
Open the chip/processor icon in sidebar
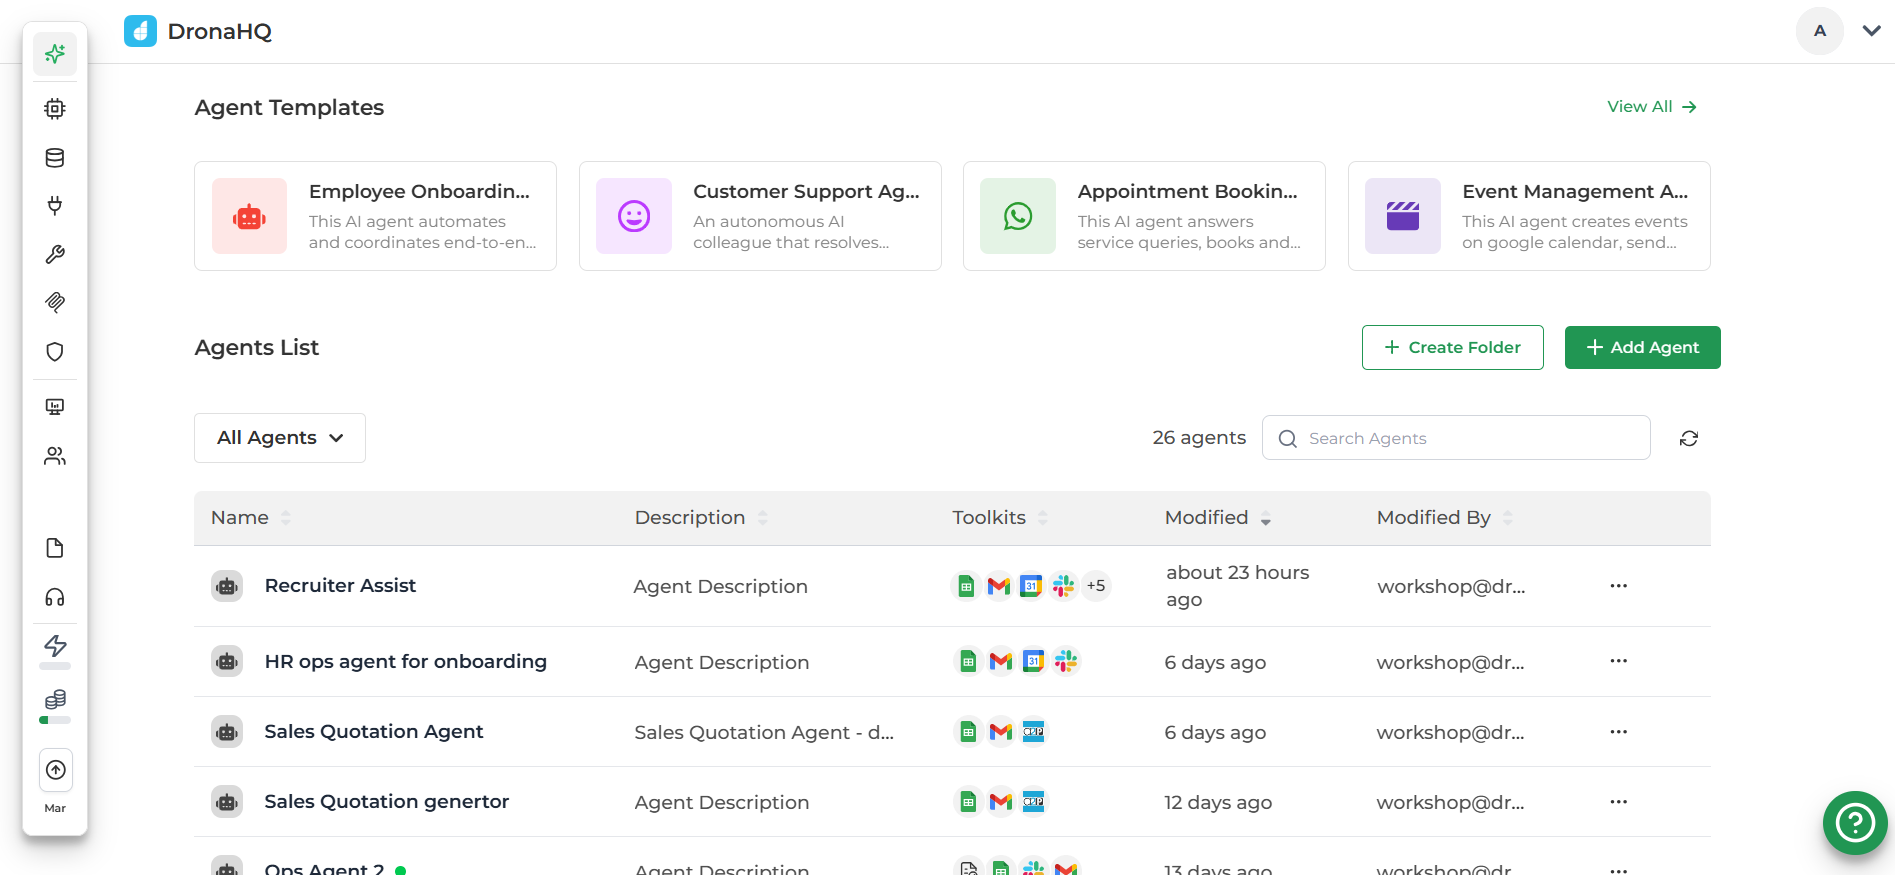[x=55, y=109]
